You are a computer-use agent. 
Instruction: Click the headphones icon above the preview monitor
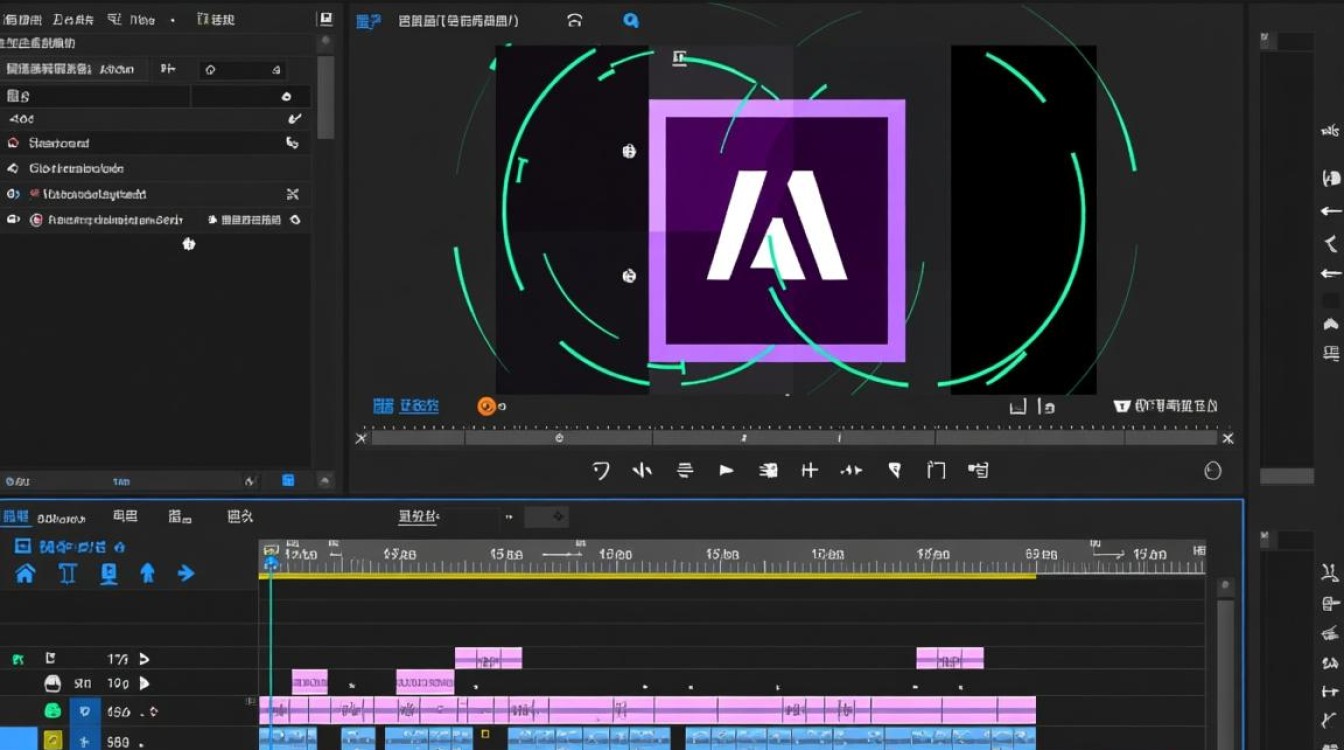(575, 20)
